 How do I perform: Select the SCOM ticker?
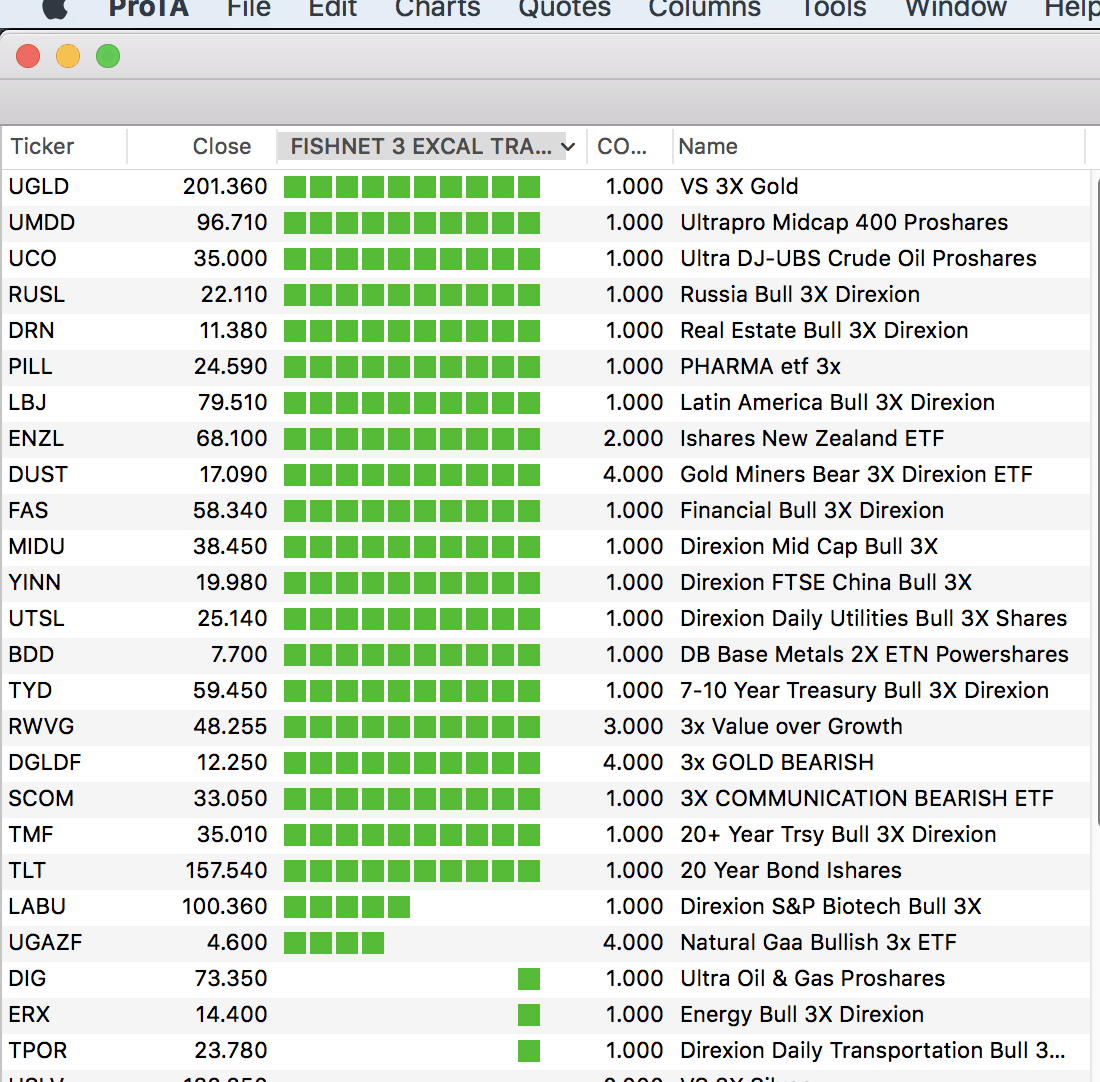pos(41,799)
